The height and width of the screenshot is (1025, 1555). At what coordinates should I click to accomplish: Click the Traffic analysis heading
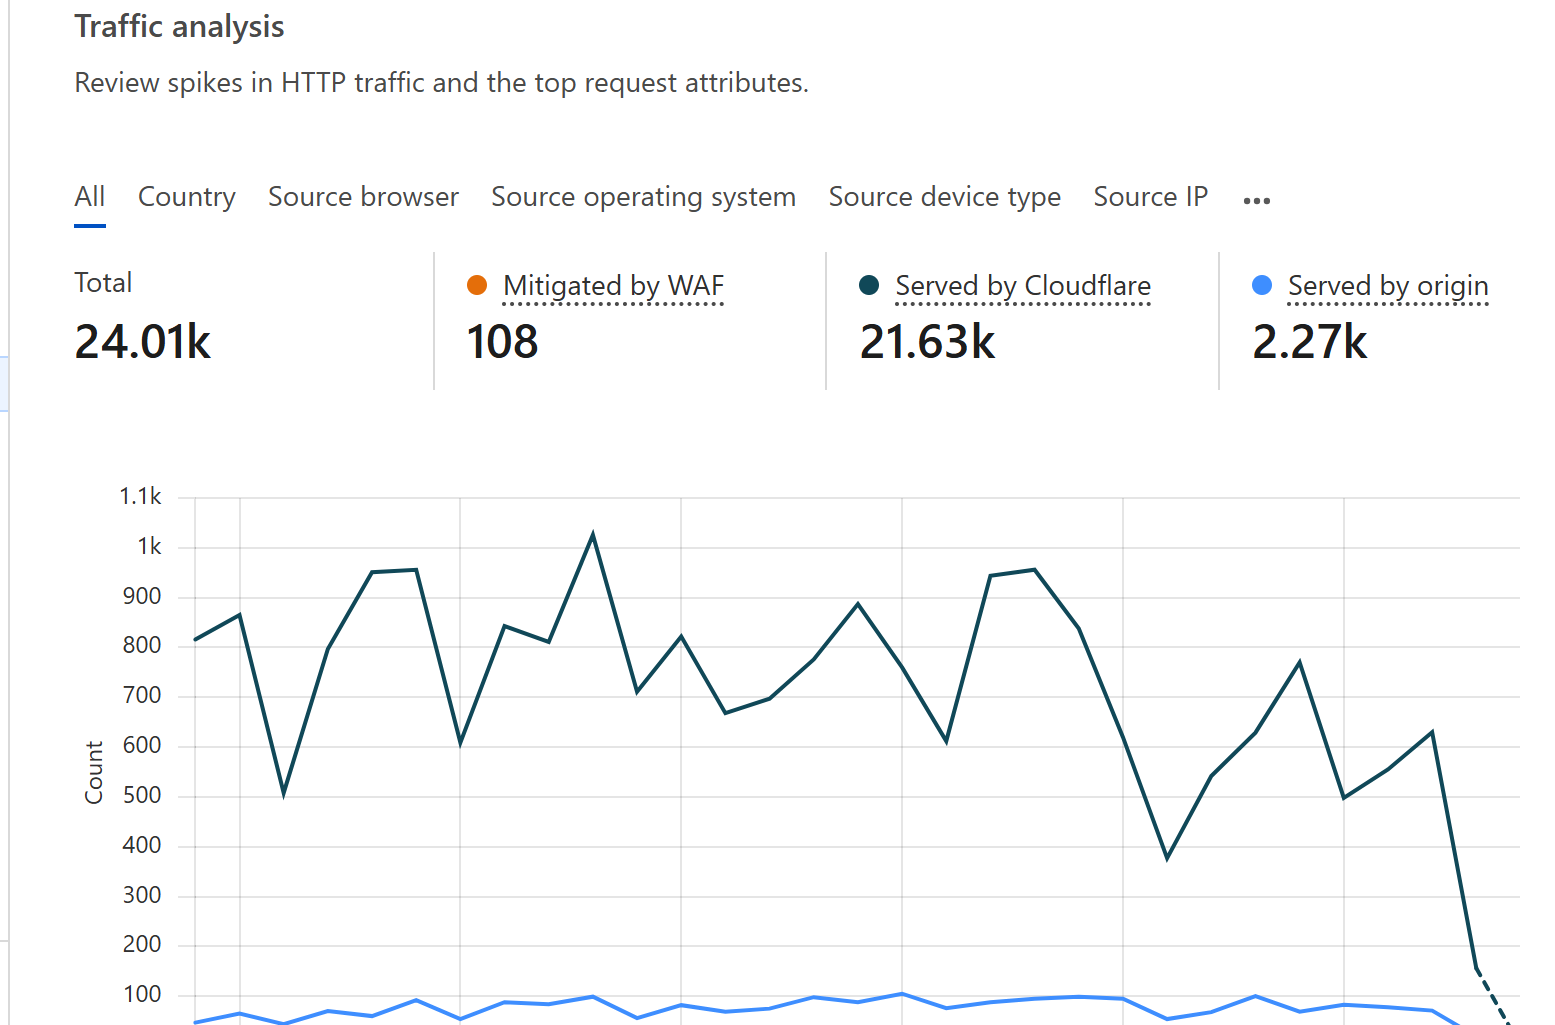[x=179, y=27]
